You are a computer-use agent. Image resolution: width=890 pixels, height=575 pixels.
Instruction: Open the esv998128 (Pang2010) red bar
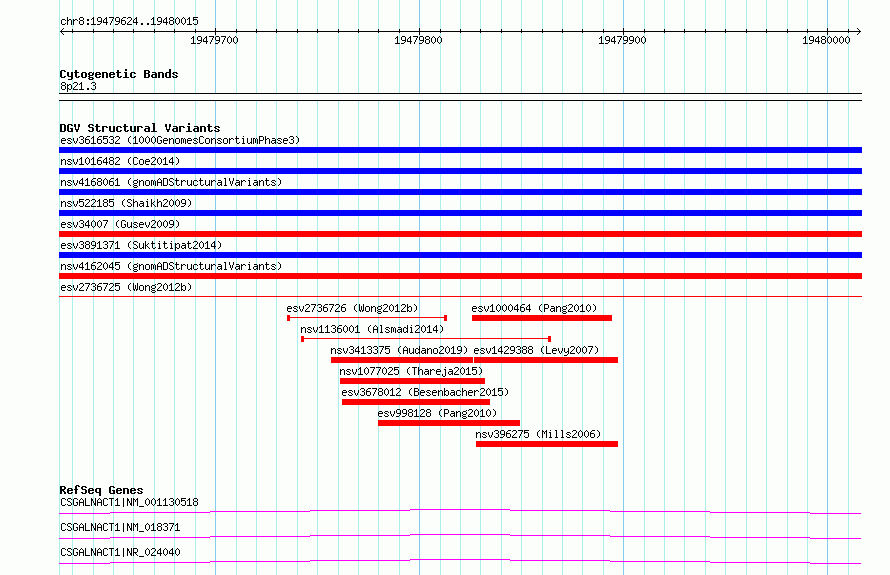[x=449, y=423]
